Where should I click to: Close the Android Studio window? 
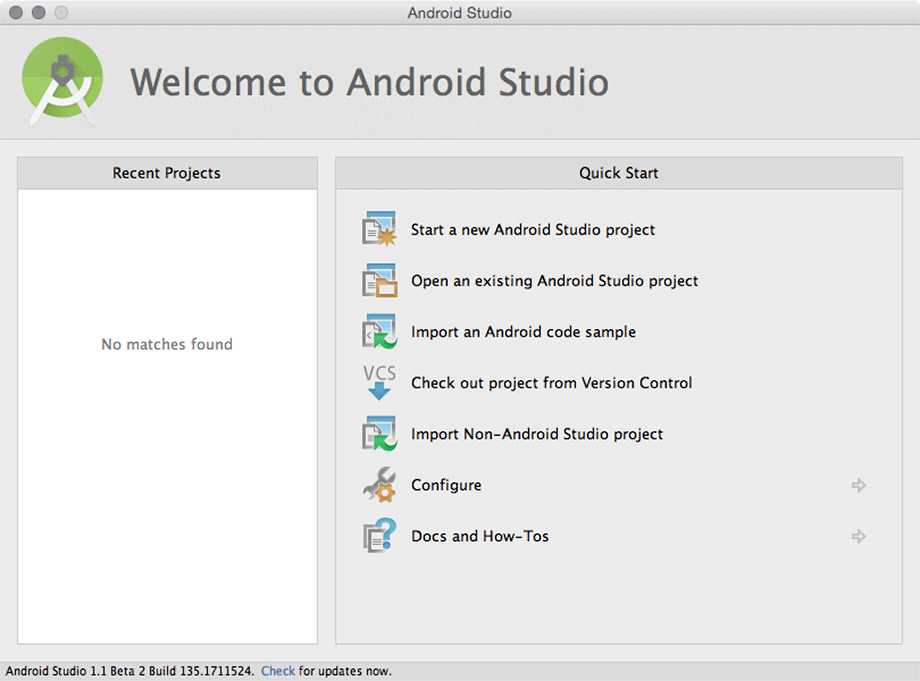coord(16,12)
